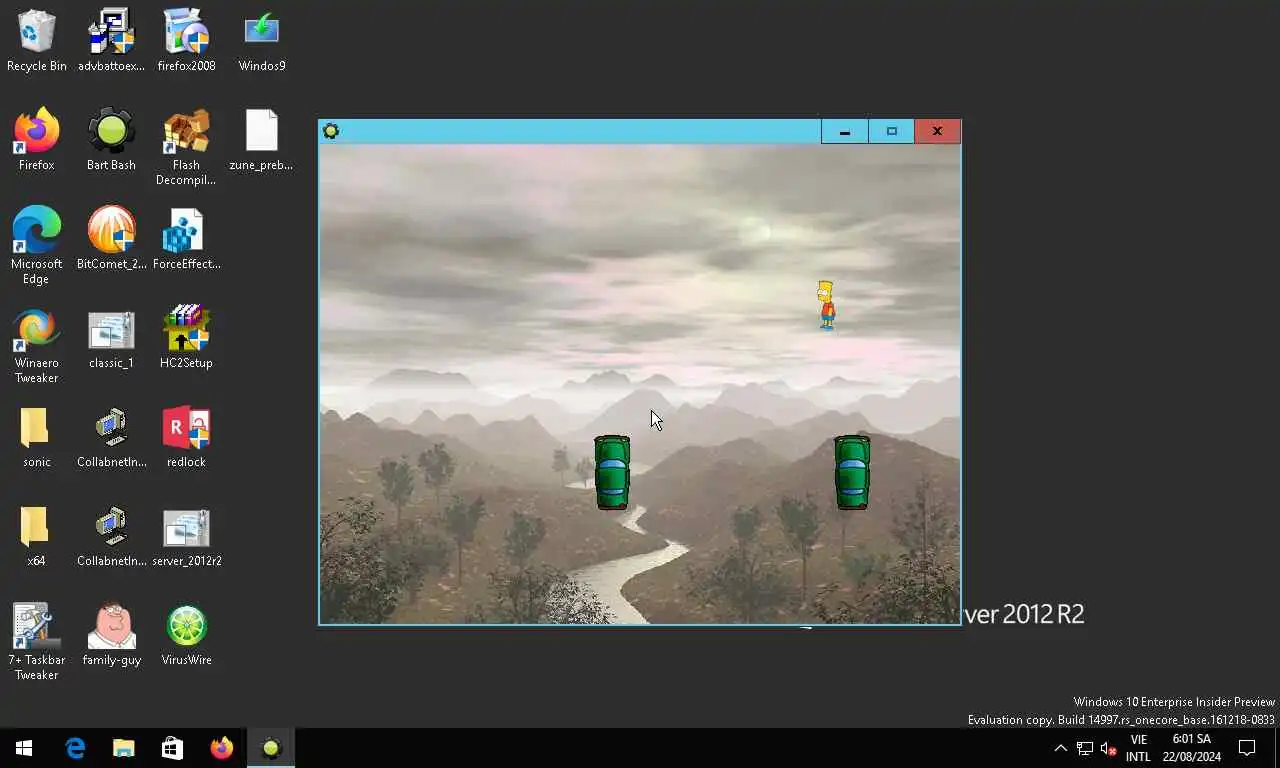Select the x64 folder icon
The height and width of the screenshot is (768, 1280).
click(36, 535)
